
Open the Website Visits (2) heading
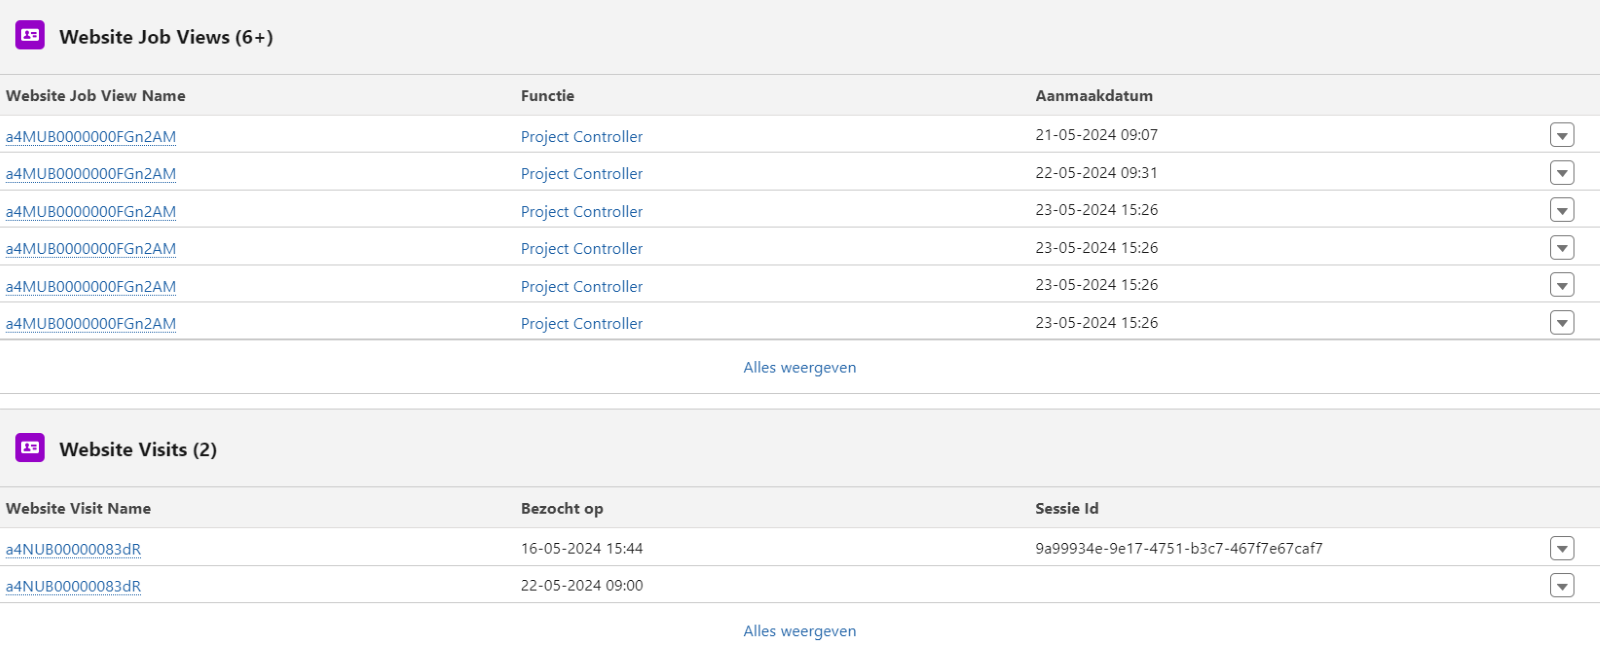click(x=138, y=450)
